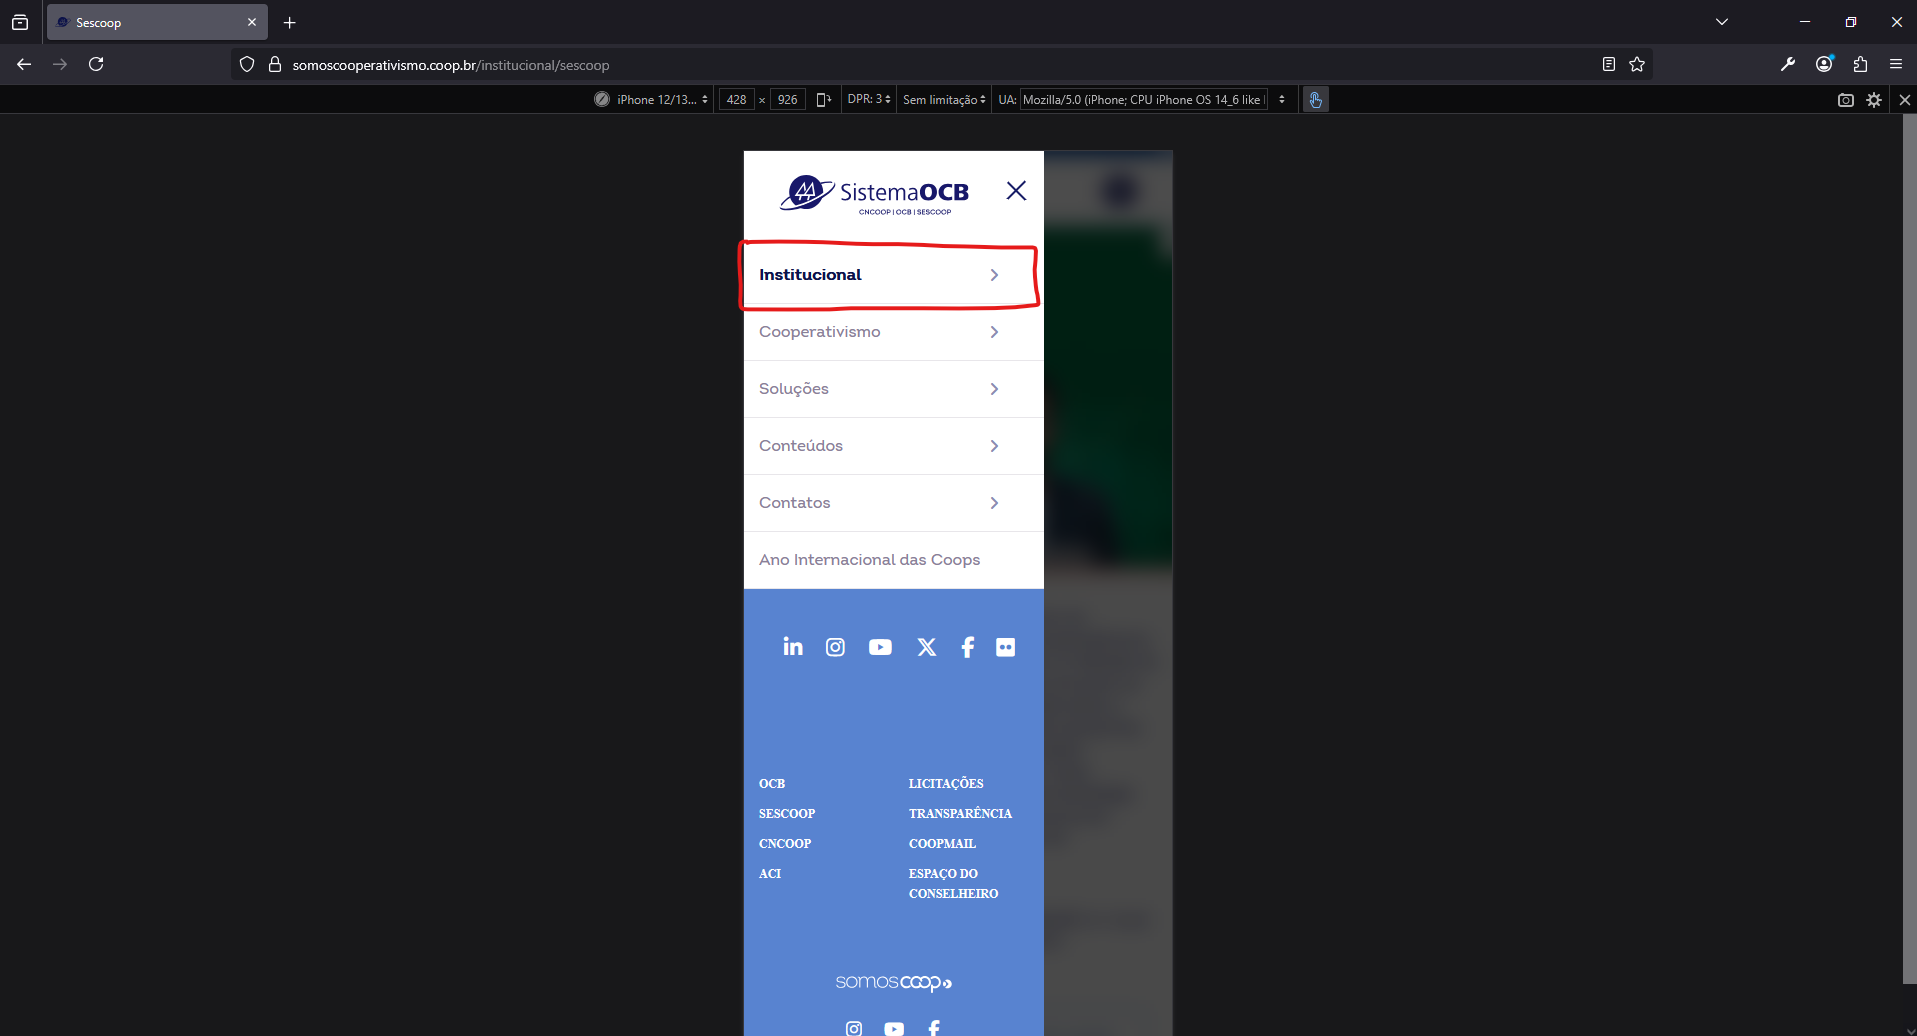Open the X (Twitter) social icon
This screenshot has width=1917, height=1036.
pyautogui.click(x=927, y=647)
